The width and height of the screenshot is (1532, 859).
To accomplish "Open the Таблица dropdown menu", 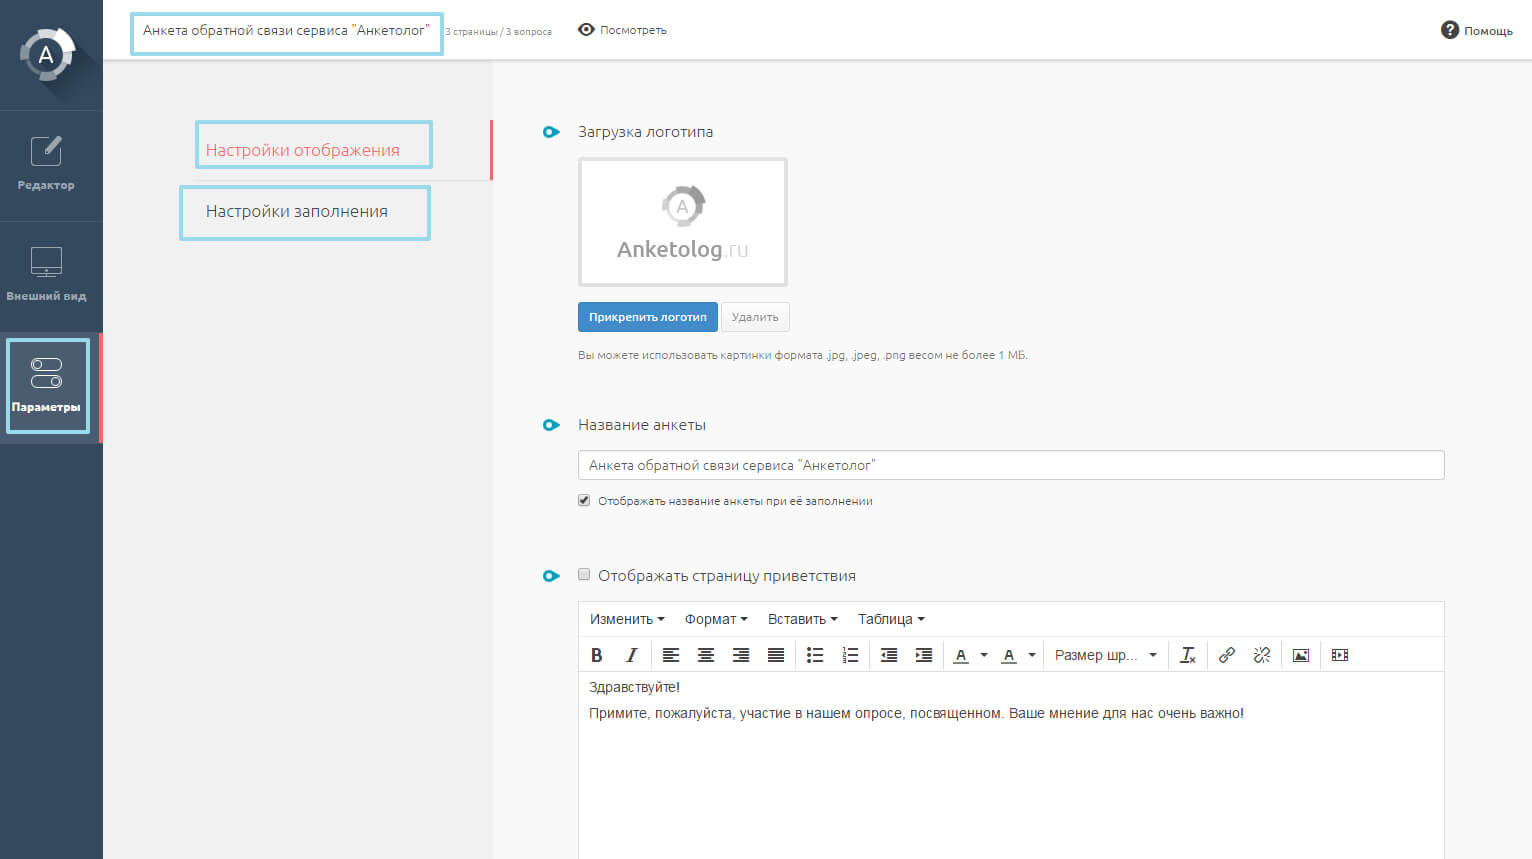I will coord(891,619).
